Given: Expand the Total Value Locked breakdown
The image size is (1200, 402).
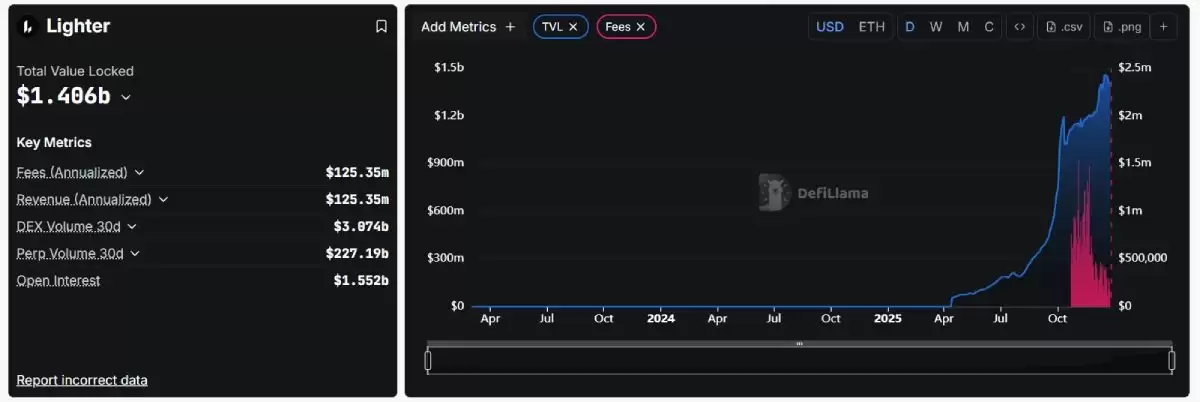Looking at the screenshot, I should [126, 97].
